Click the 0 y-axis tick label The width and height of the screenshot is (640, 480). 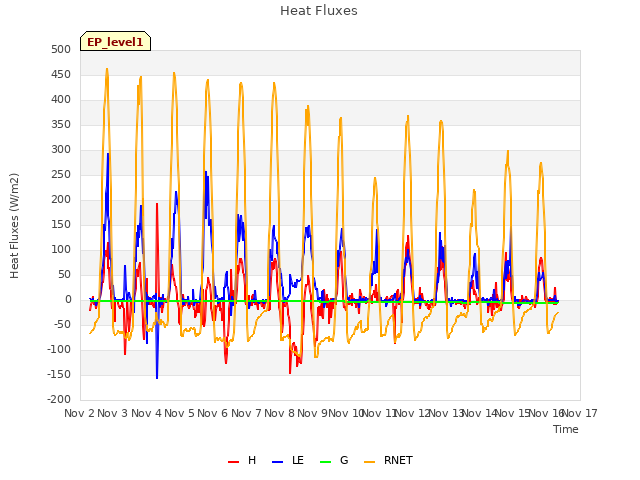click(x=68, y=300)
